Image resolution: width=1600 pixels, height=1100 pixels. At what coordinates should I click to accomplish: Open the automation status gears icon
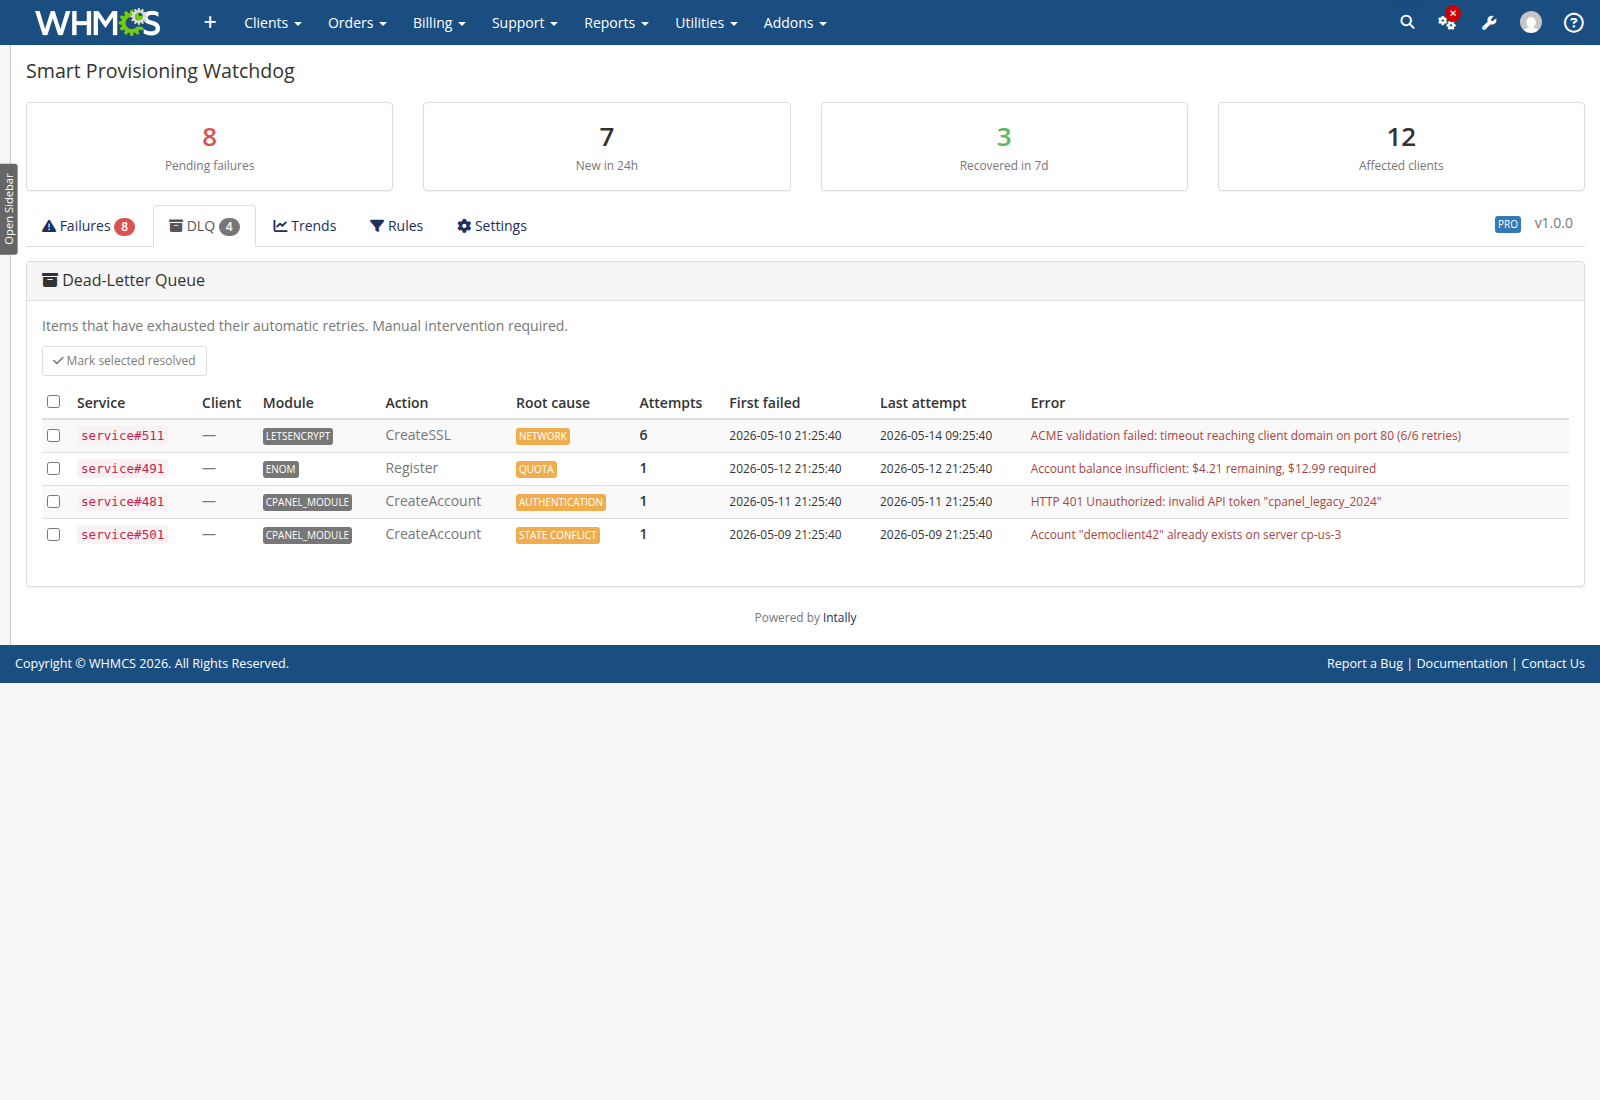click(1447, 22)
